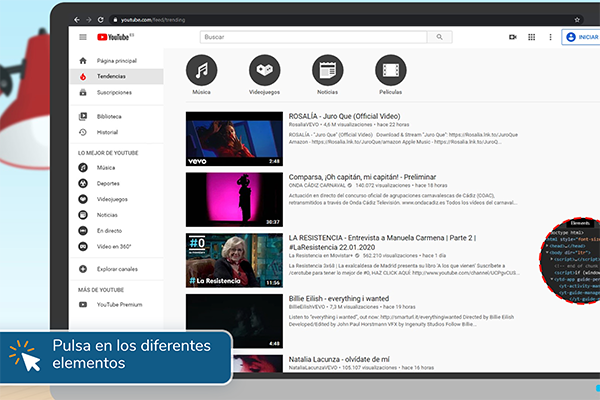Click the Tendencias flame icon

[83, 77]
